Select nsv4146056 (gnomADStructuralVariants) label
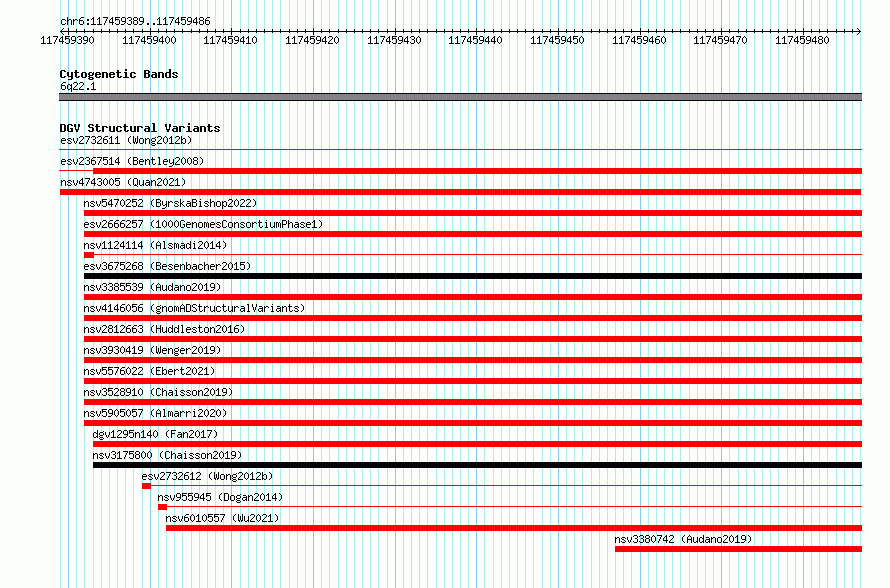Screen dimensions: 890x588 [x=194, y=308]
